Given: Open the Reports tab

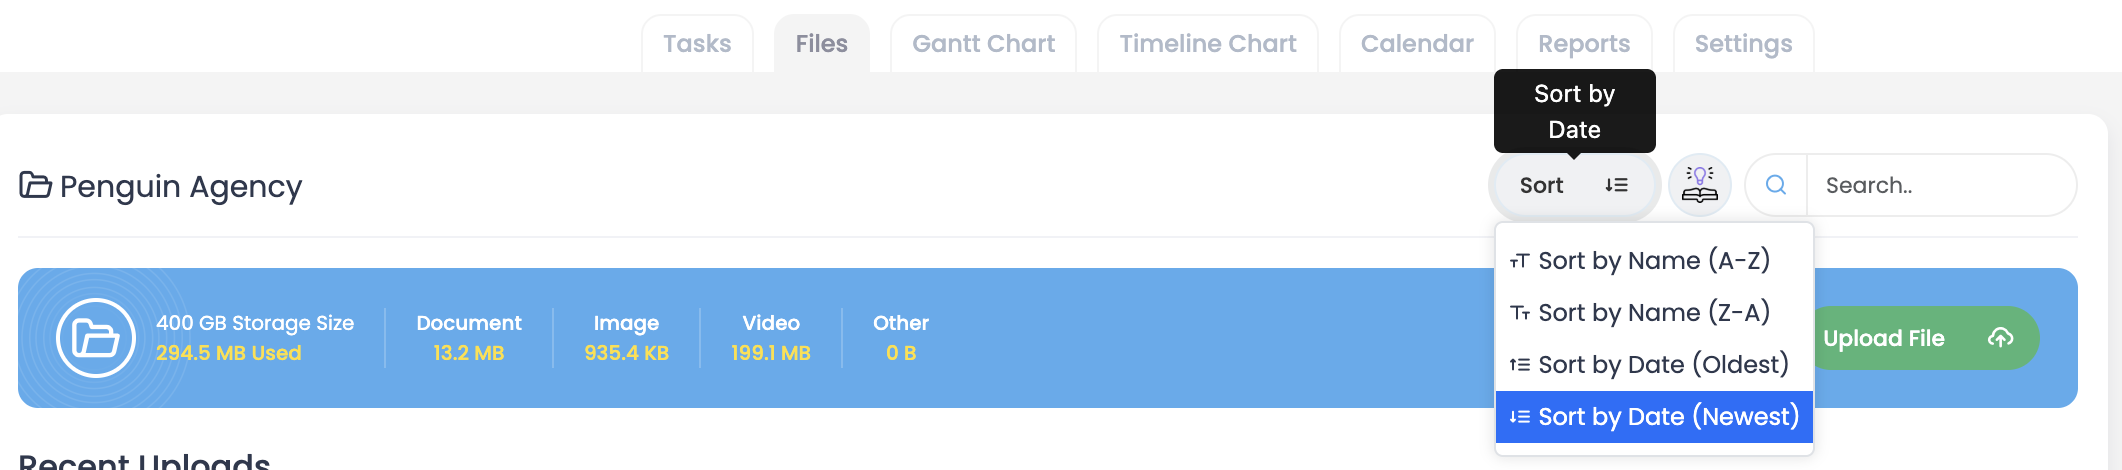Looking at the screenshot, I should [1583, 44].
